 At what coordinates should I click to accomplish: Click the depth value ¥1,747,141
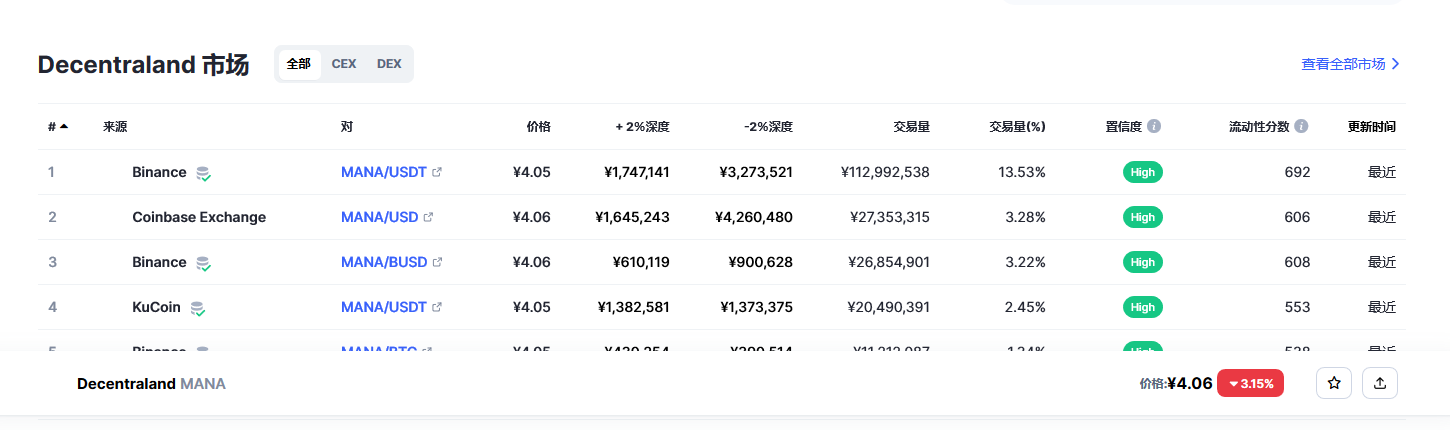(x=637, y=172)
